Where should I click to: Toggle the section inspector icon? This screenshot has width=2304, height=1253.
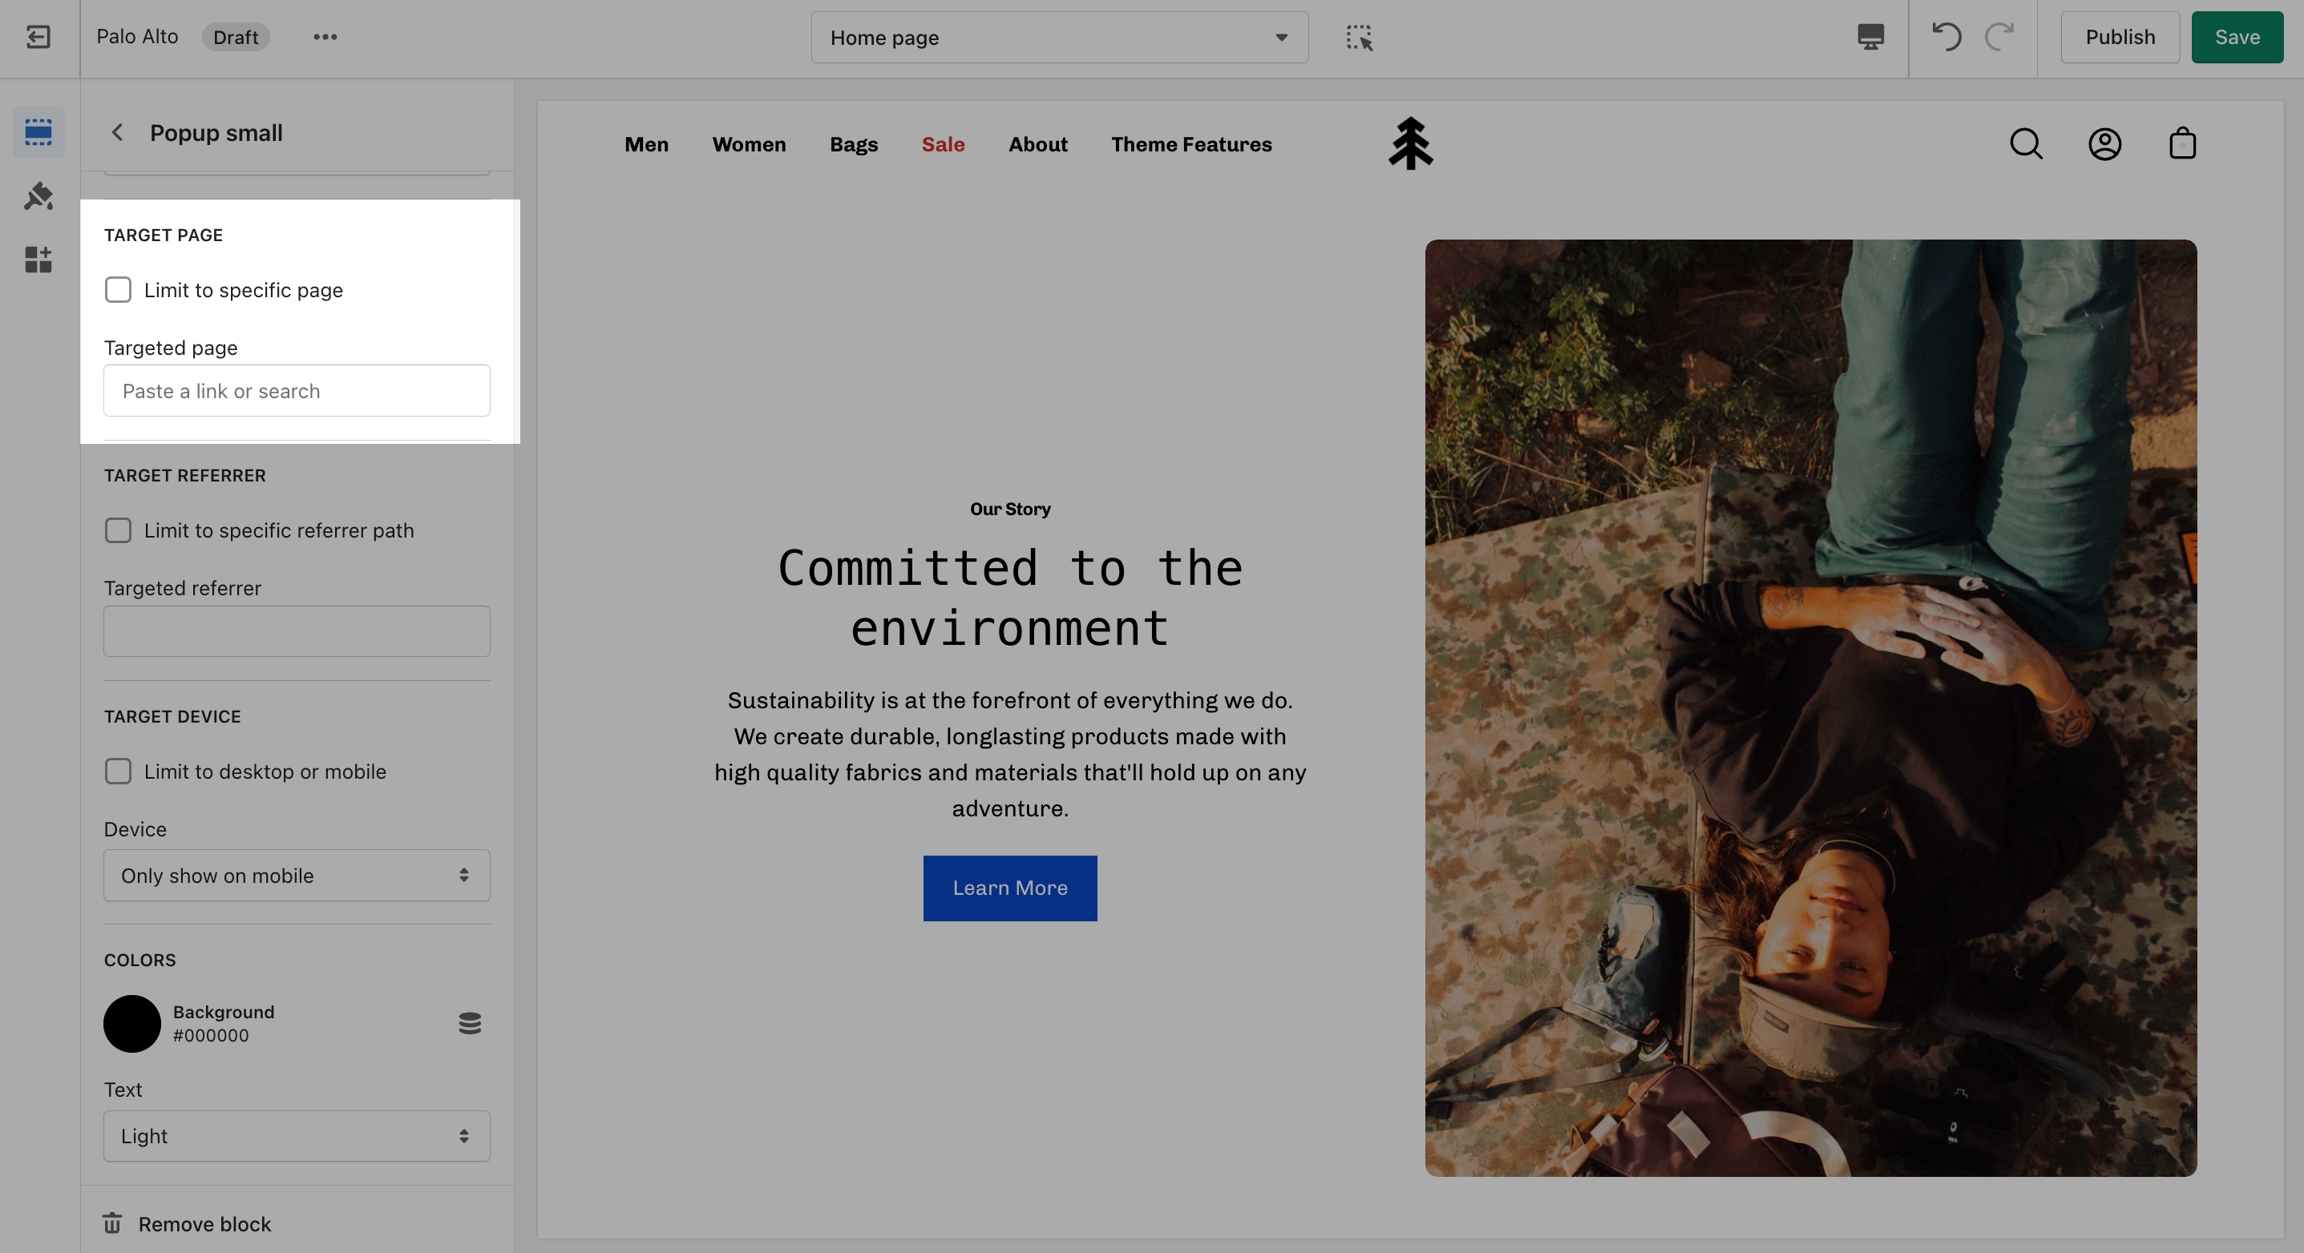point(1358,37)
